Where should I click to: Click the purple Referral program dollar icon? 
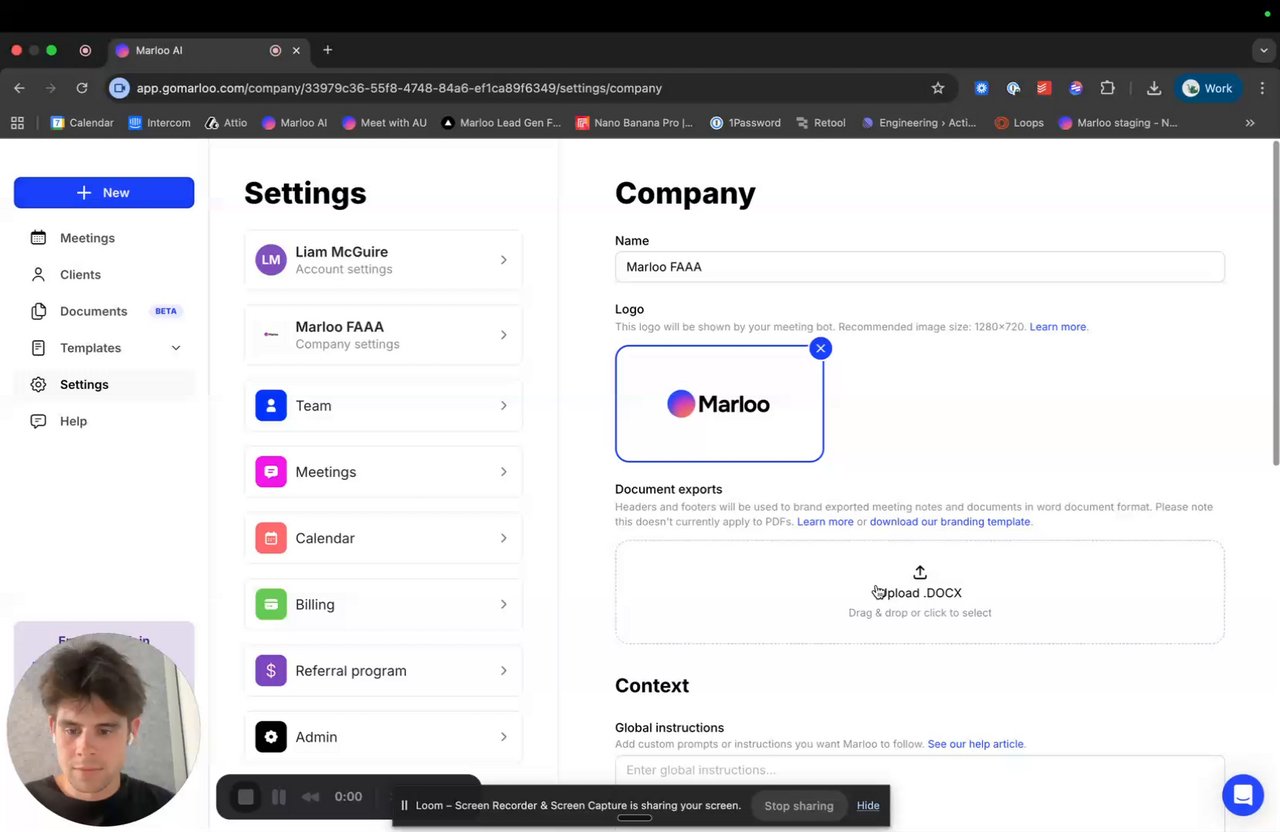pos(271,670)
